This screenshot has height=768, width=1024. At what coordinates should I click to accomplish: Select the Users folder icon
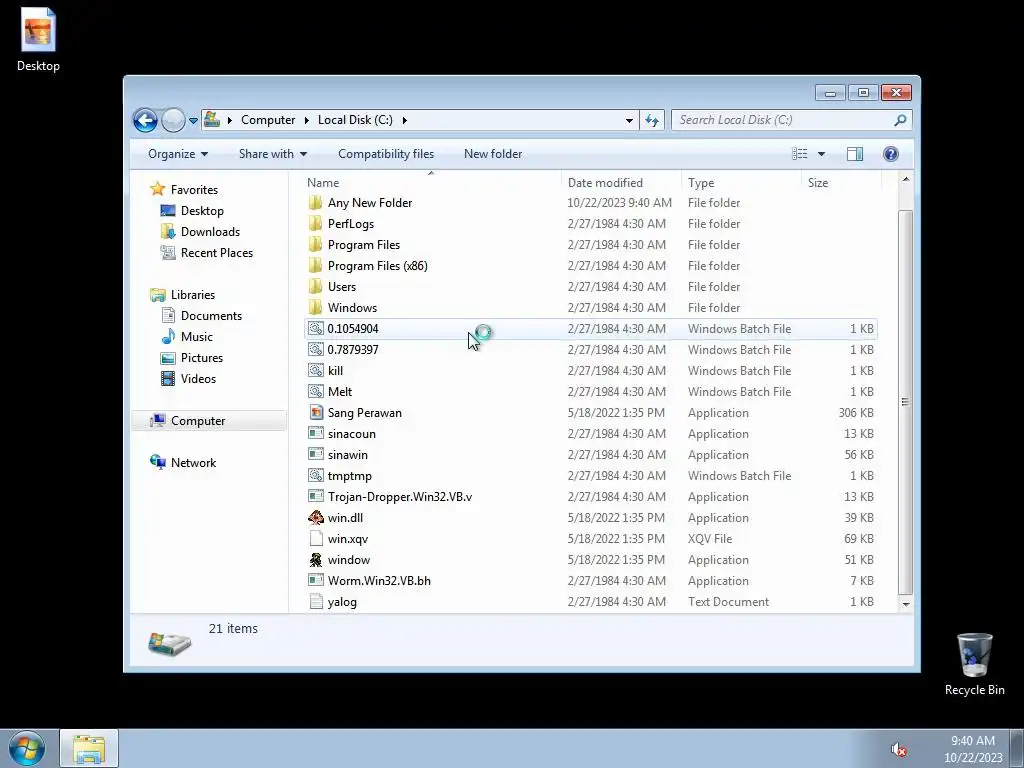tap(315, 287)
